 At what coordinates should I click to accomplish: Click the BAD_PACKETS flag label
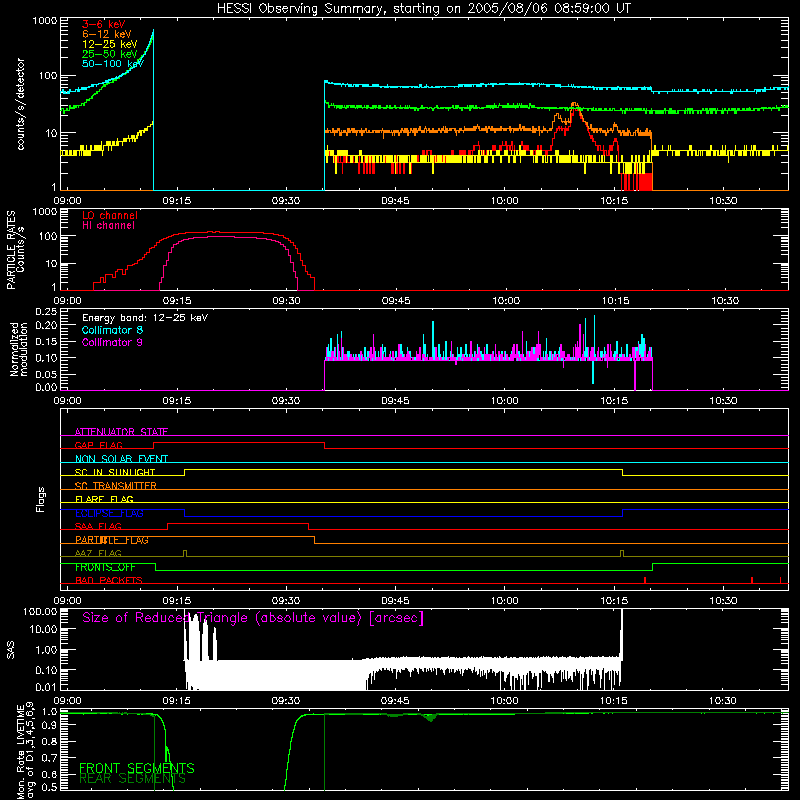[x=109, y=580]
